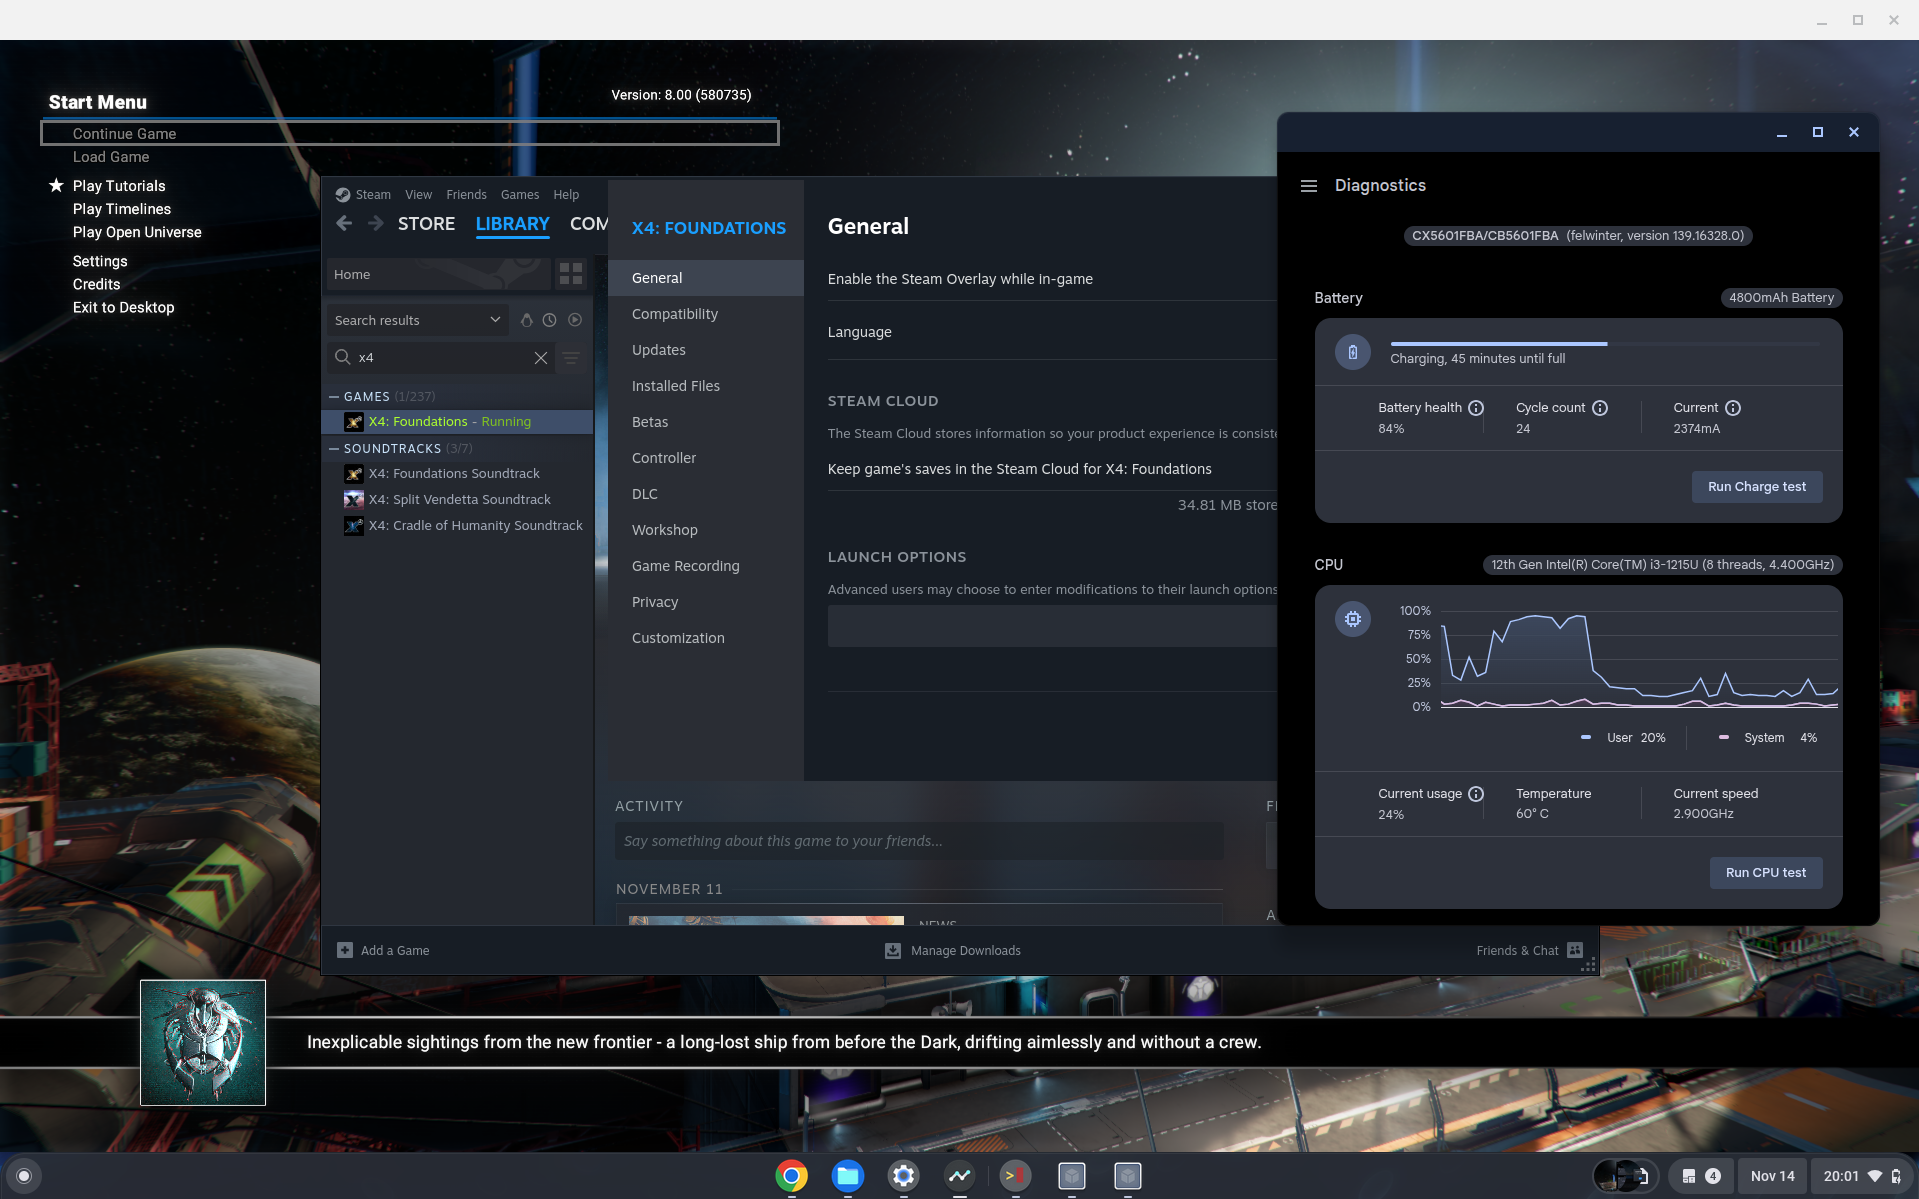The height and width of the screenshot is (1199, 1919).
Task: Click the activity 'Say something' text box
Action: click(919, 841)
